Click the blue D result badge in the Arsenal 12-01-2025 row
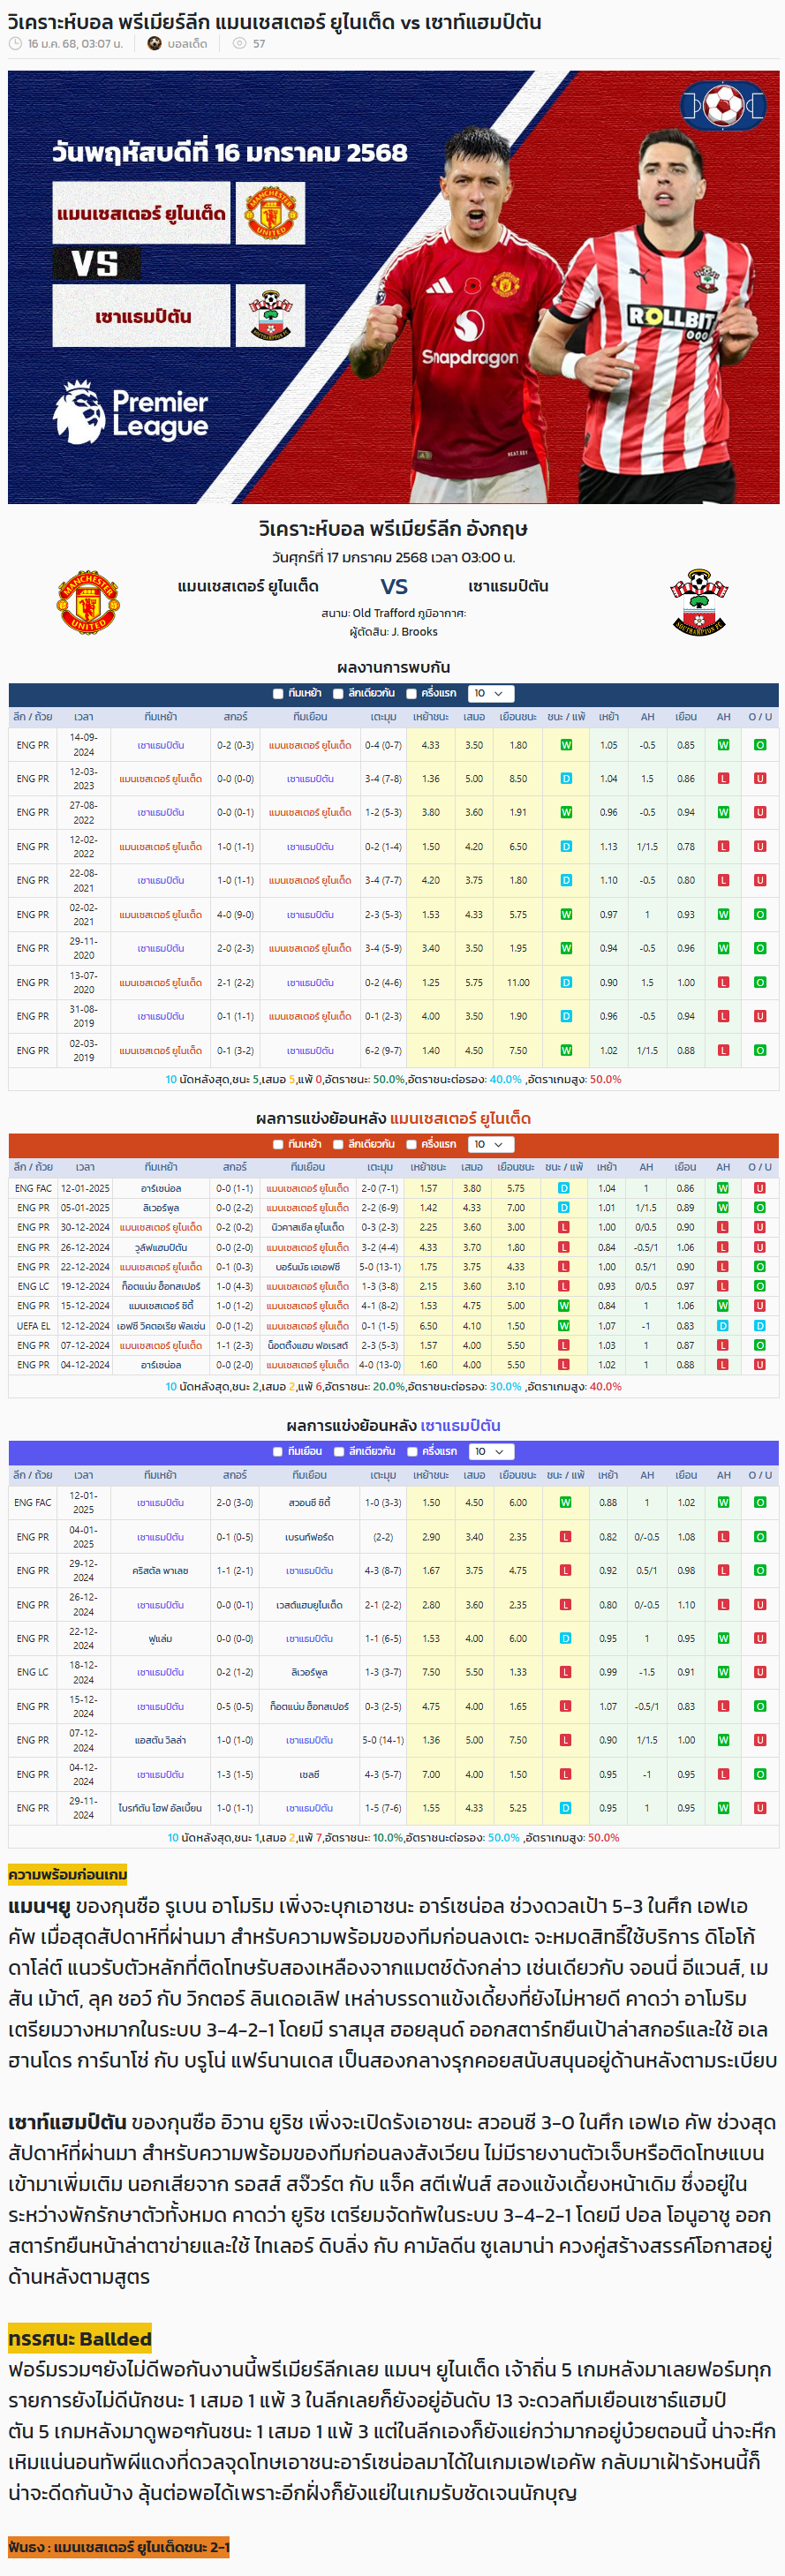This screenshot has height=2576, width=785. [x=564, y=1189]
